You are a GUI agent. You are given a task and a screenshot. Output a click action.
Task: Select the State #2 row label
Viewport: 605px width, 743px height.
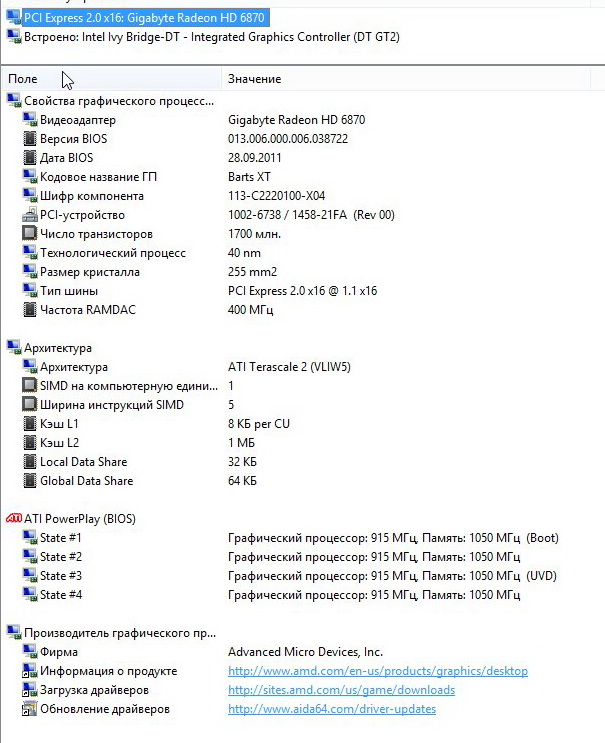[x=61, y=556]
